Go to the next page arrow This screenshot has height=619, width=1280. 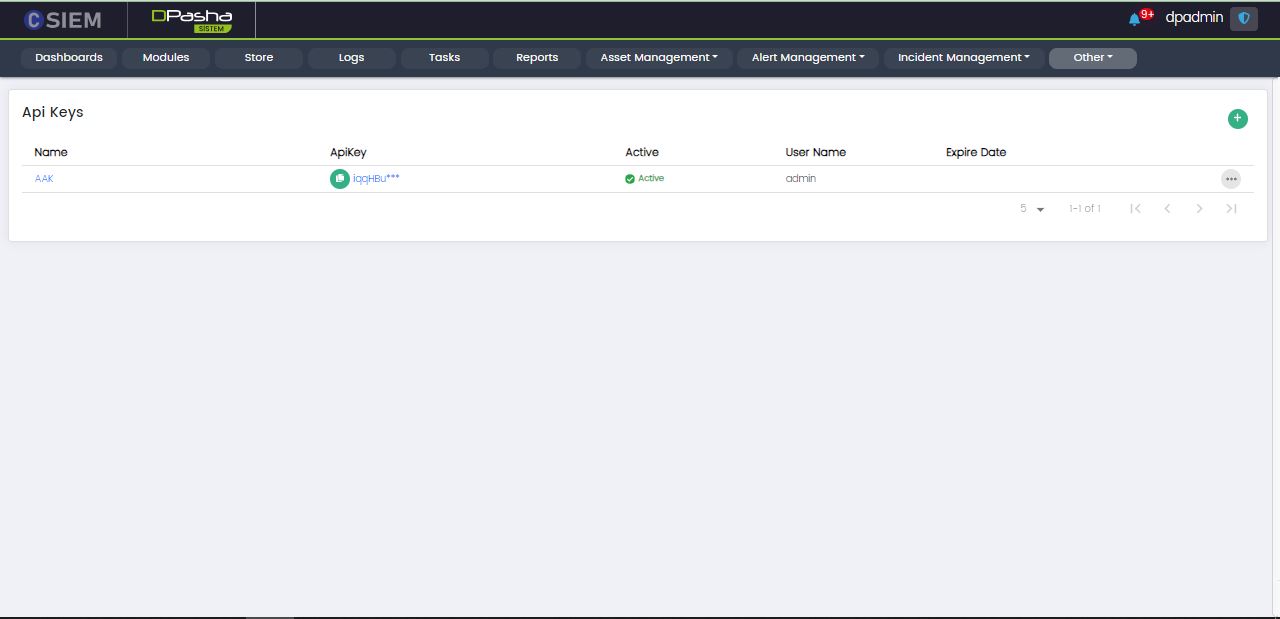click(x=1199, y=209)
